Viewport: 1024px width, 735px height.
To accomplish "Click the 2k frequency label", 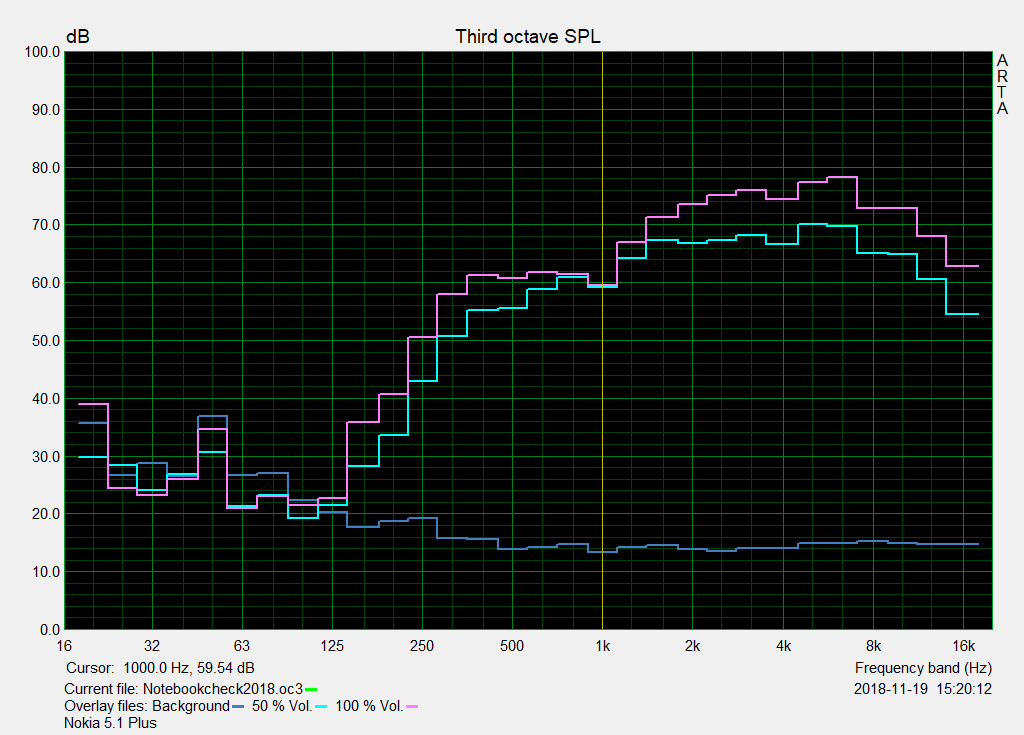I will (x=692, y=646).
